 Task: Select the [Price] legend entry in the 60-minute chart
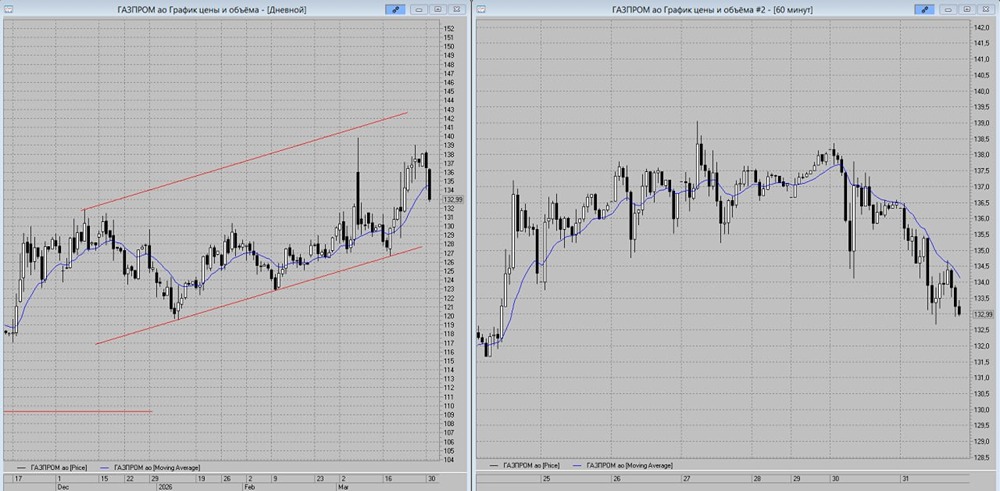524,466
